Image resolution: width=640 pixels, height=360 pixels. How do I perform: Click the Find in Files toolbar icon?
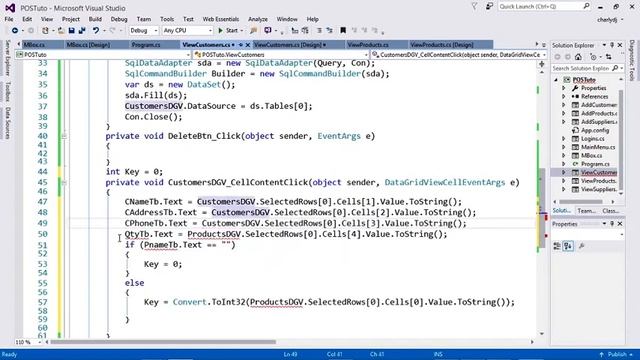click(253, 31)
